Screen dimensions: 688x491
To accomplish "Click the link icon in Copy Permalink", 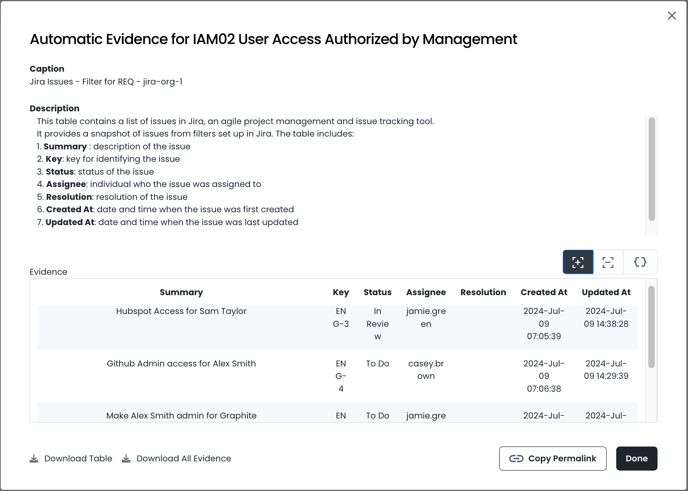I will [x=516, y=459].
